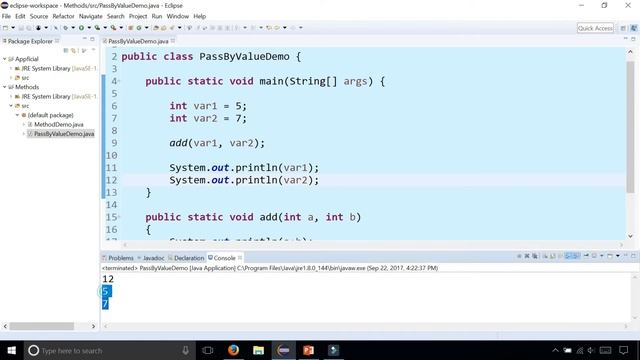Collapse the (default package) node
The height and width of the screenshot is (360, 640).
pyautogui.click(x=18, y=115)
